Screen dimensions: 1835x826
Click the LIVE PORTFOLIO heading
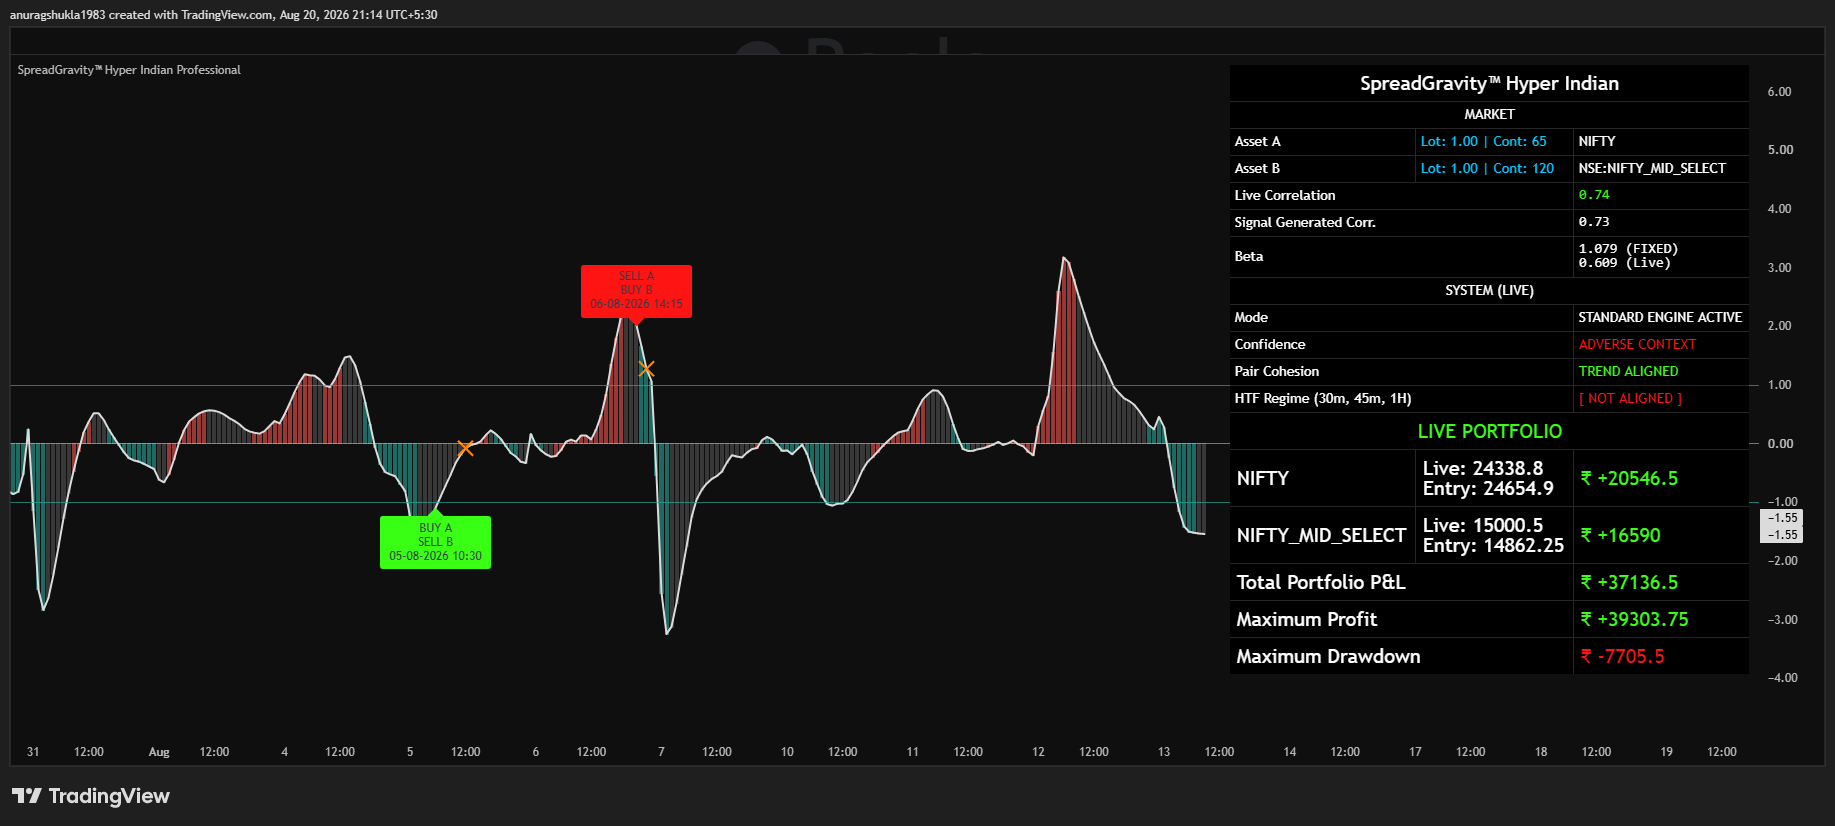[x=1489, y=432]
